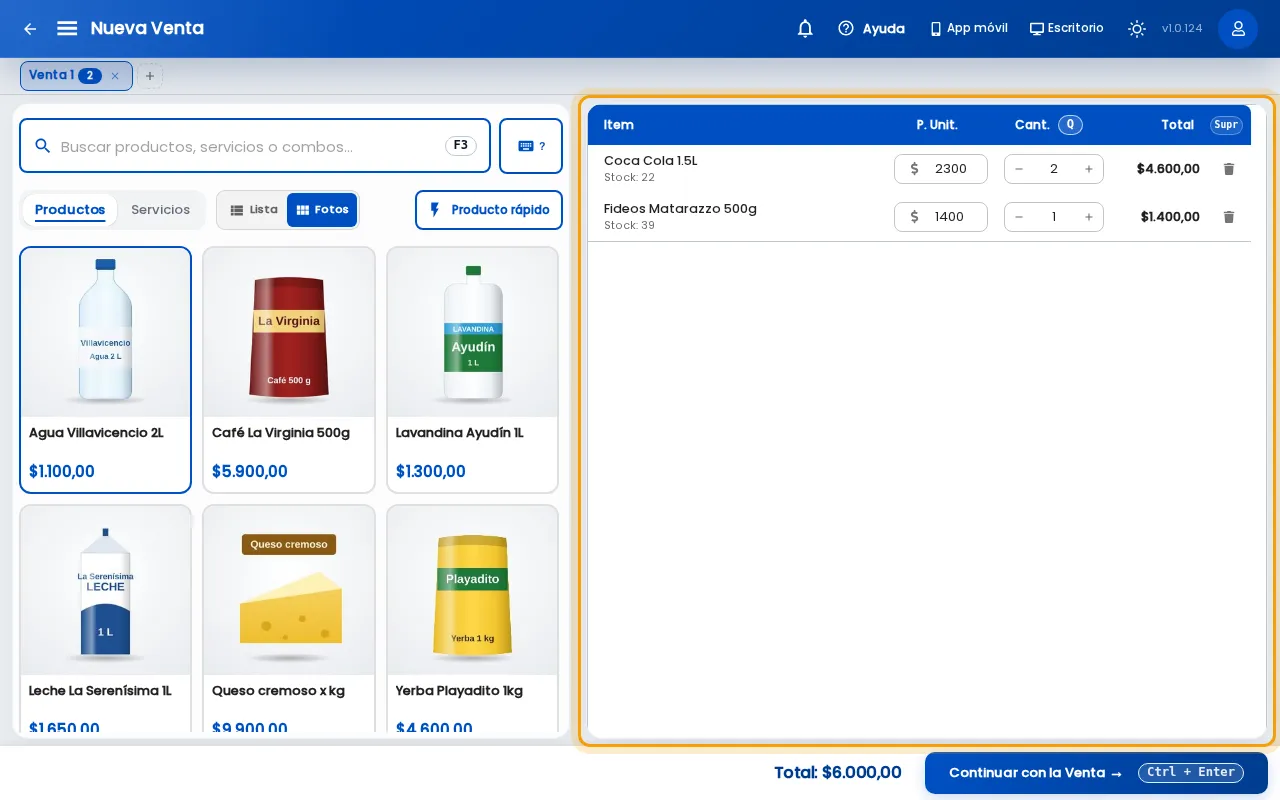Click the Coca Cola quantity value field
The image size is (1280, 800).
[1054, 169]
